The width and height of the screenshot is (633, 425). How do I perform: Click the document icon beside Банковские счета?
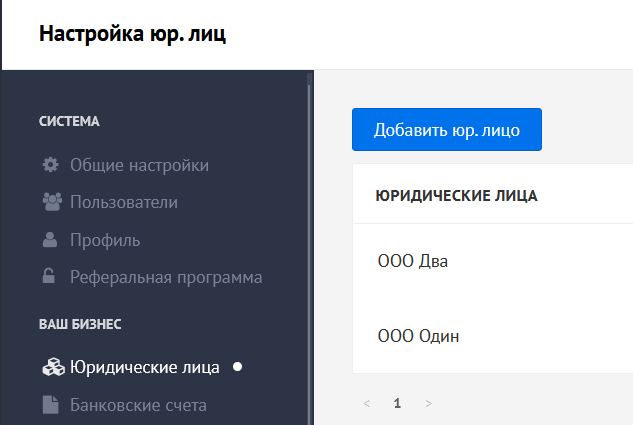(51, 405)
